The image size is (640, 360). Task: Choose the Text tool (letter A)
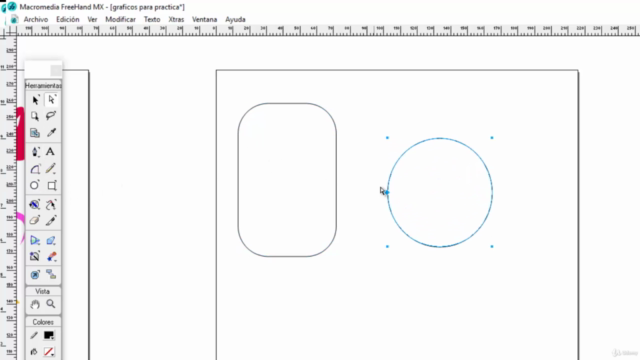(x=50, y=152)
